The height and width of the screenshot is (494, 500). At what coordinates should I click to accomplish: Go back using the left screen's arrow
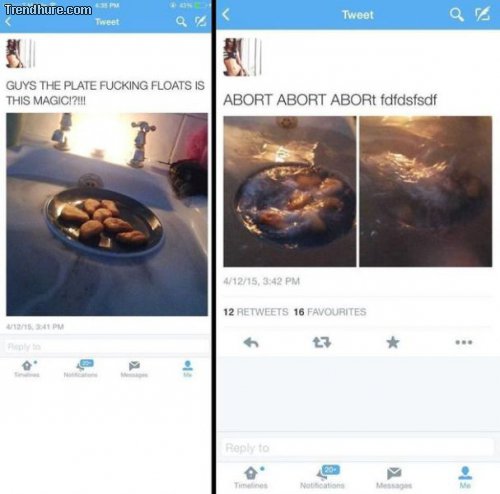[x=9, y=22]
